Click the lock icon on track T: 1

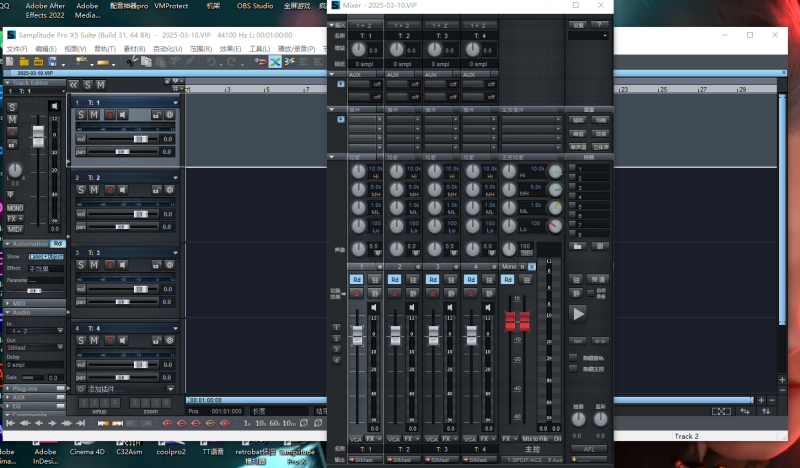point(157,115)
